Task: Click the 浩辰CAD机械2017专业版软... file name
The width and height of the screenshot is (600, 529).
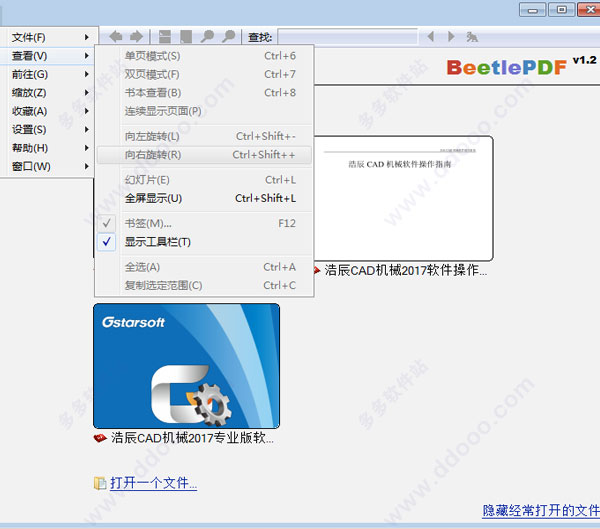Action: tap(192, 438)
